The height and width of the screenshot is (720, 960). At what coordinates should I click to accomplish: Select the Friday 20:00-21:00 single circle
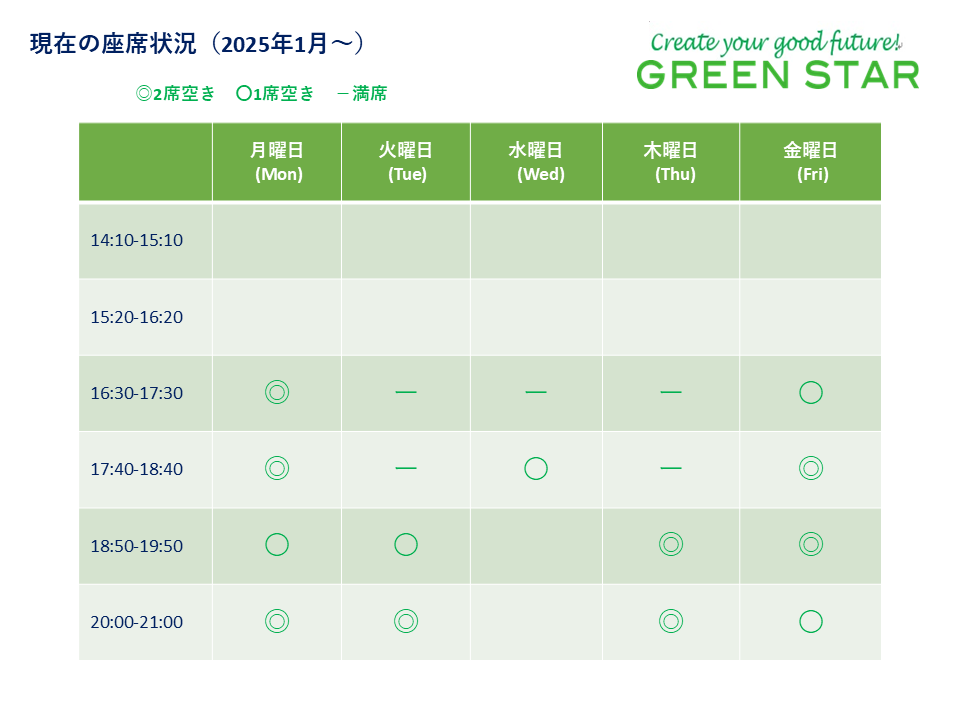(811, 621)
